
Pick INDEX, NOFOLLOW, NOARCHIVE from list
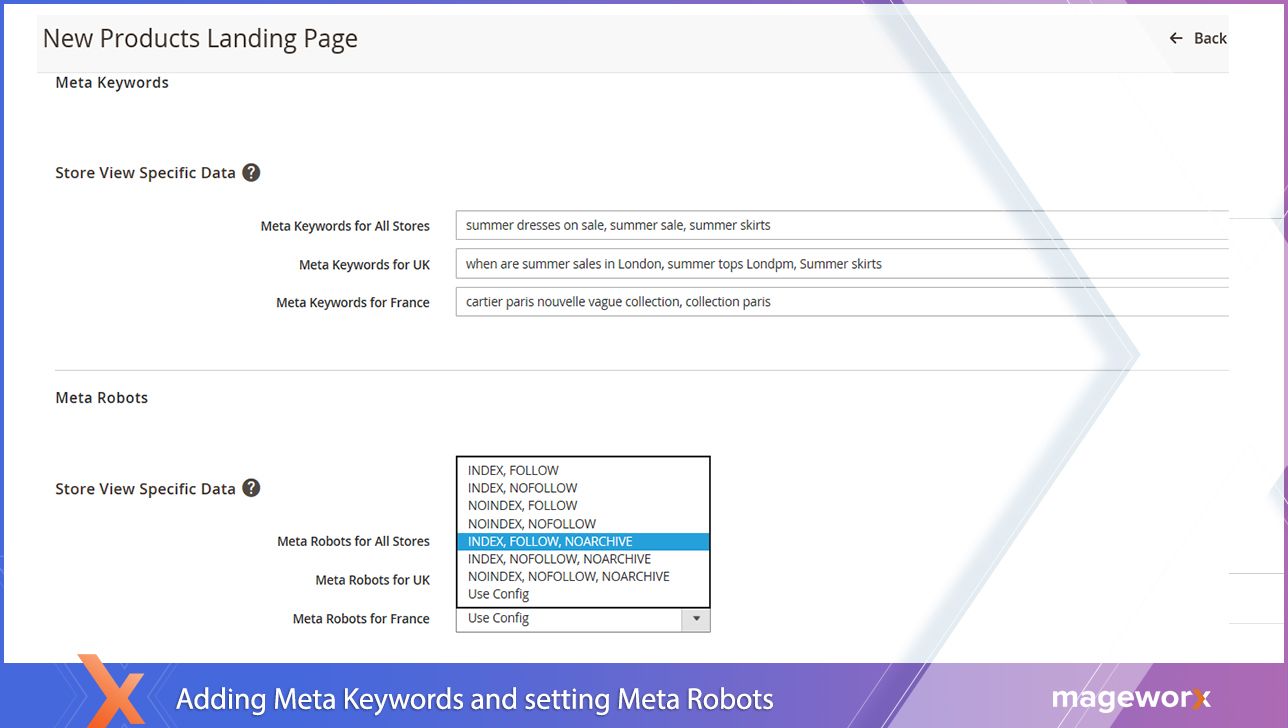coord(559,559)
